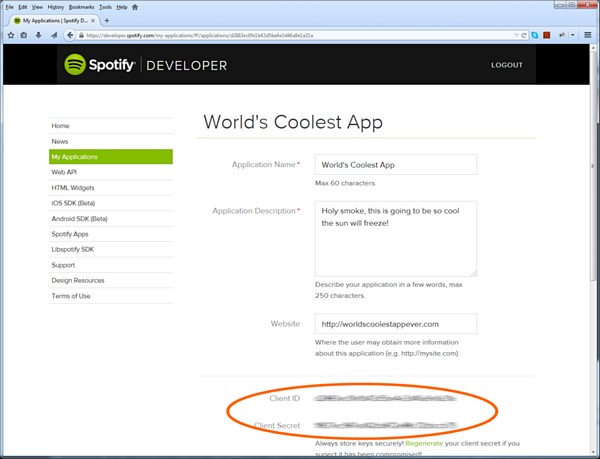Image resolution: width=600 pixels, height=459 pixels.
Task: Click the red extension icon in toolbar
Action: tap(547, 35)
